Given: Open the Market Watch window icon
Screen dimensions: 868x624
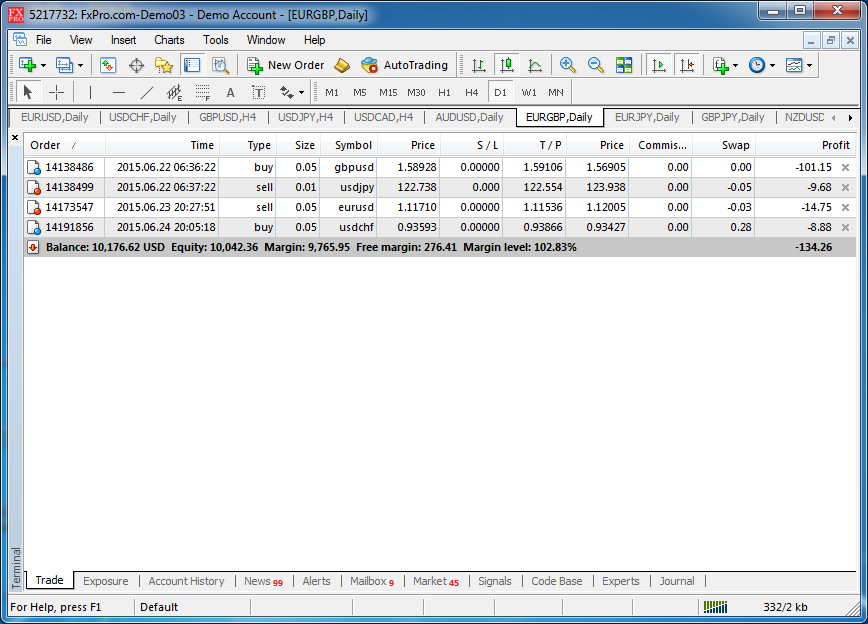Looking at the screenshot, I should [x=108, y=65].
